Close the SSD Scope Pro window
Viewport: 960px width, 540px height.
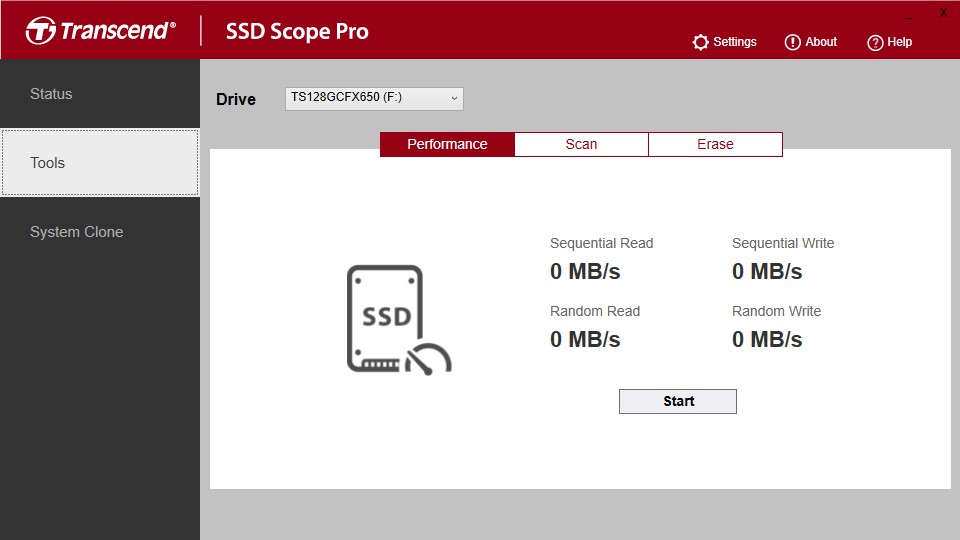coord(943,13)
